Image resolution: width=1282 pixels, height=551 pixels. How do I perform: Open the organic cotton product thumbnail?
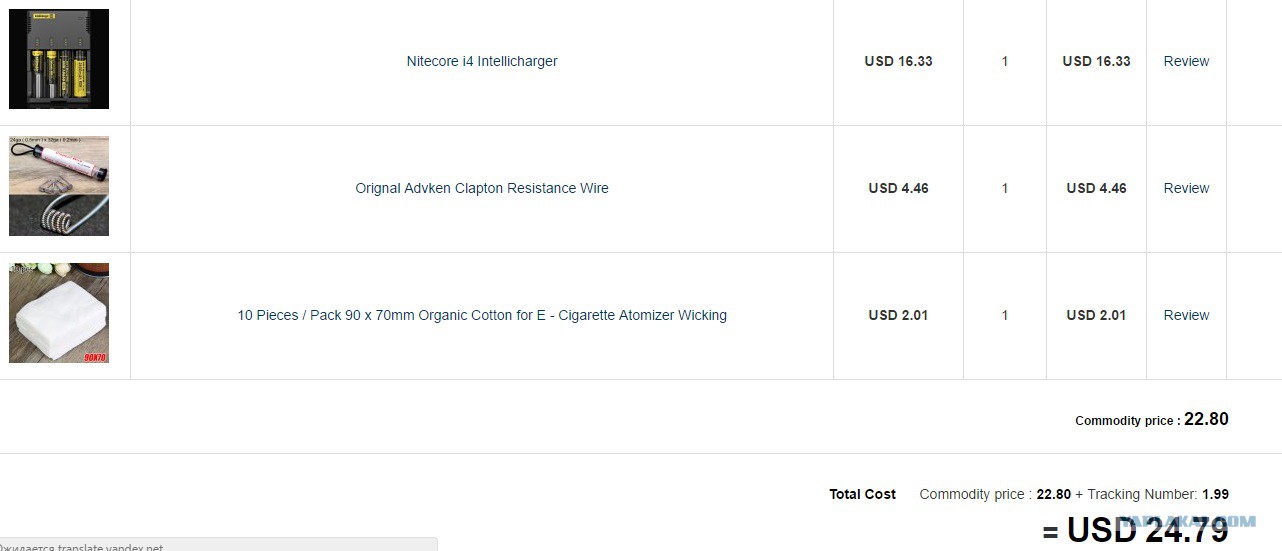(x=59, y=313)
